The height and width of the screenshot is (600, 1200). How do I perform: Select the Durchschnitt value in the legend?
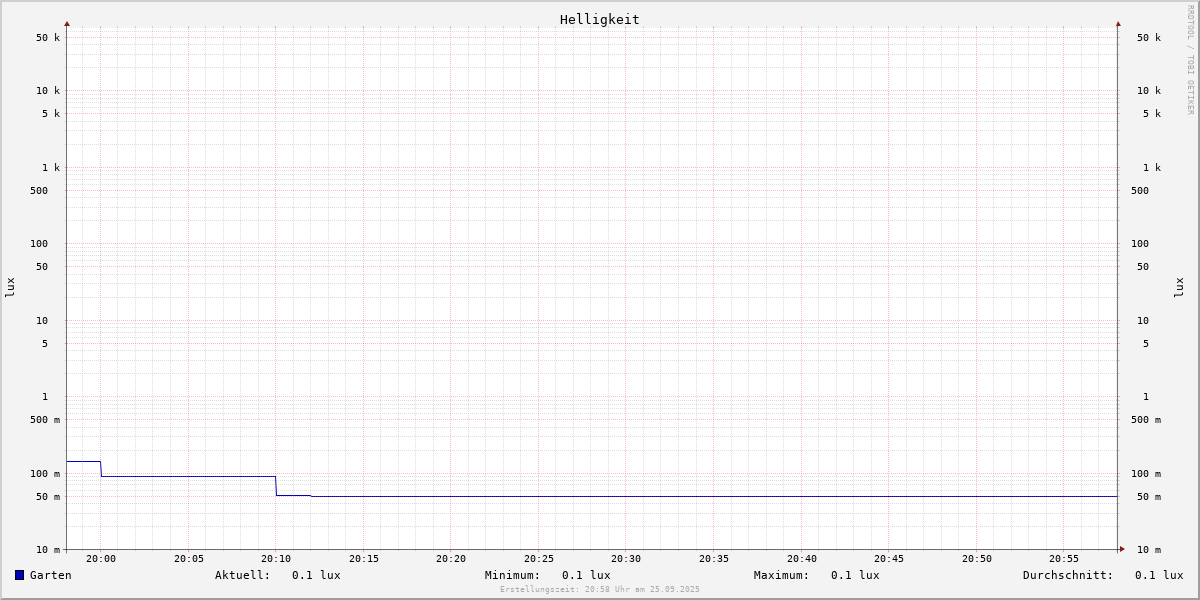(1158, 575)
